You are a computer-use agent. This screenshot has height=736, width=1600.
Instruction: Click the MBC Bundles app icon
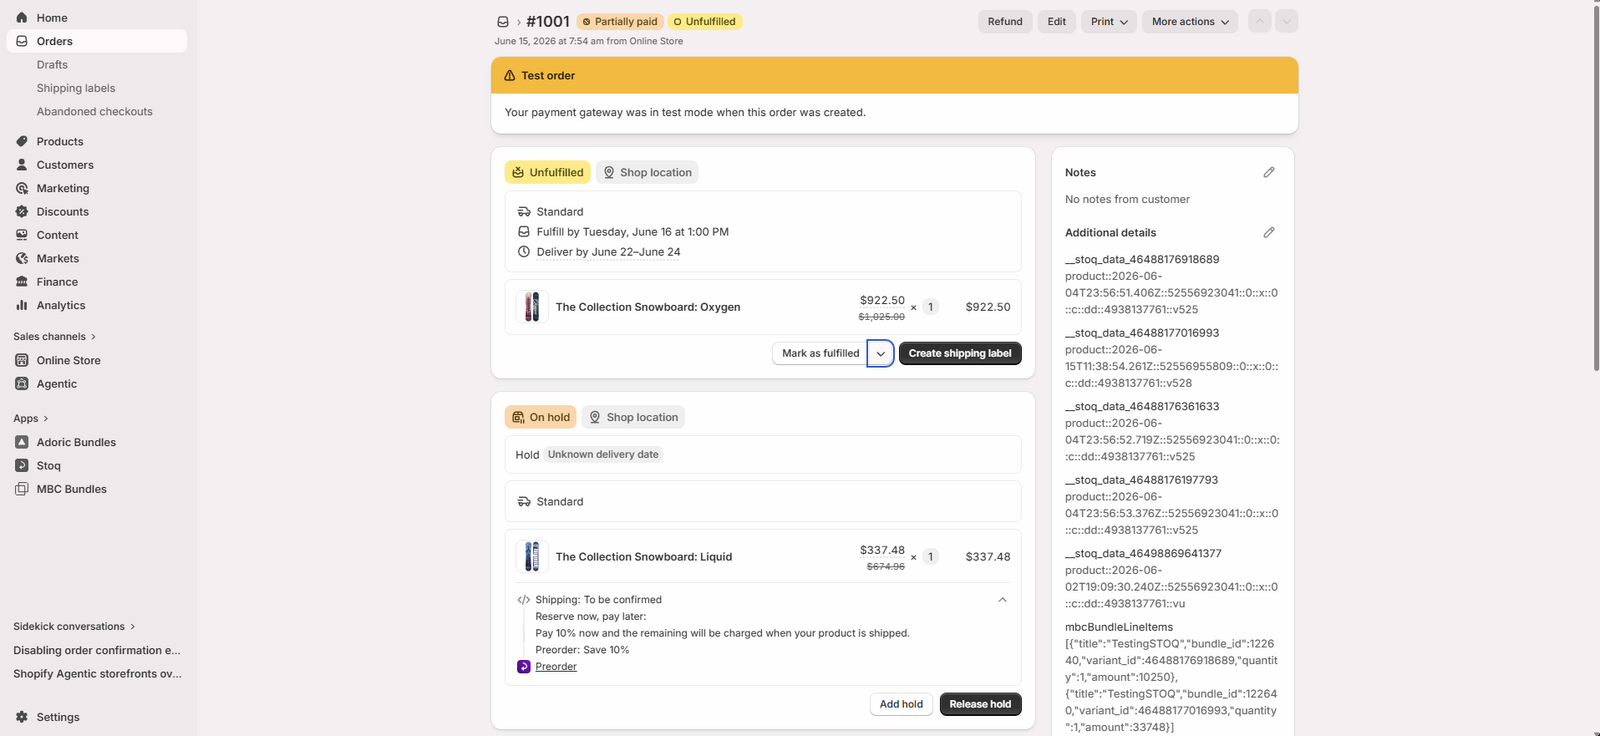22,489
